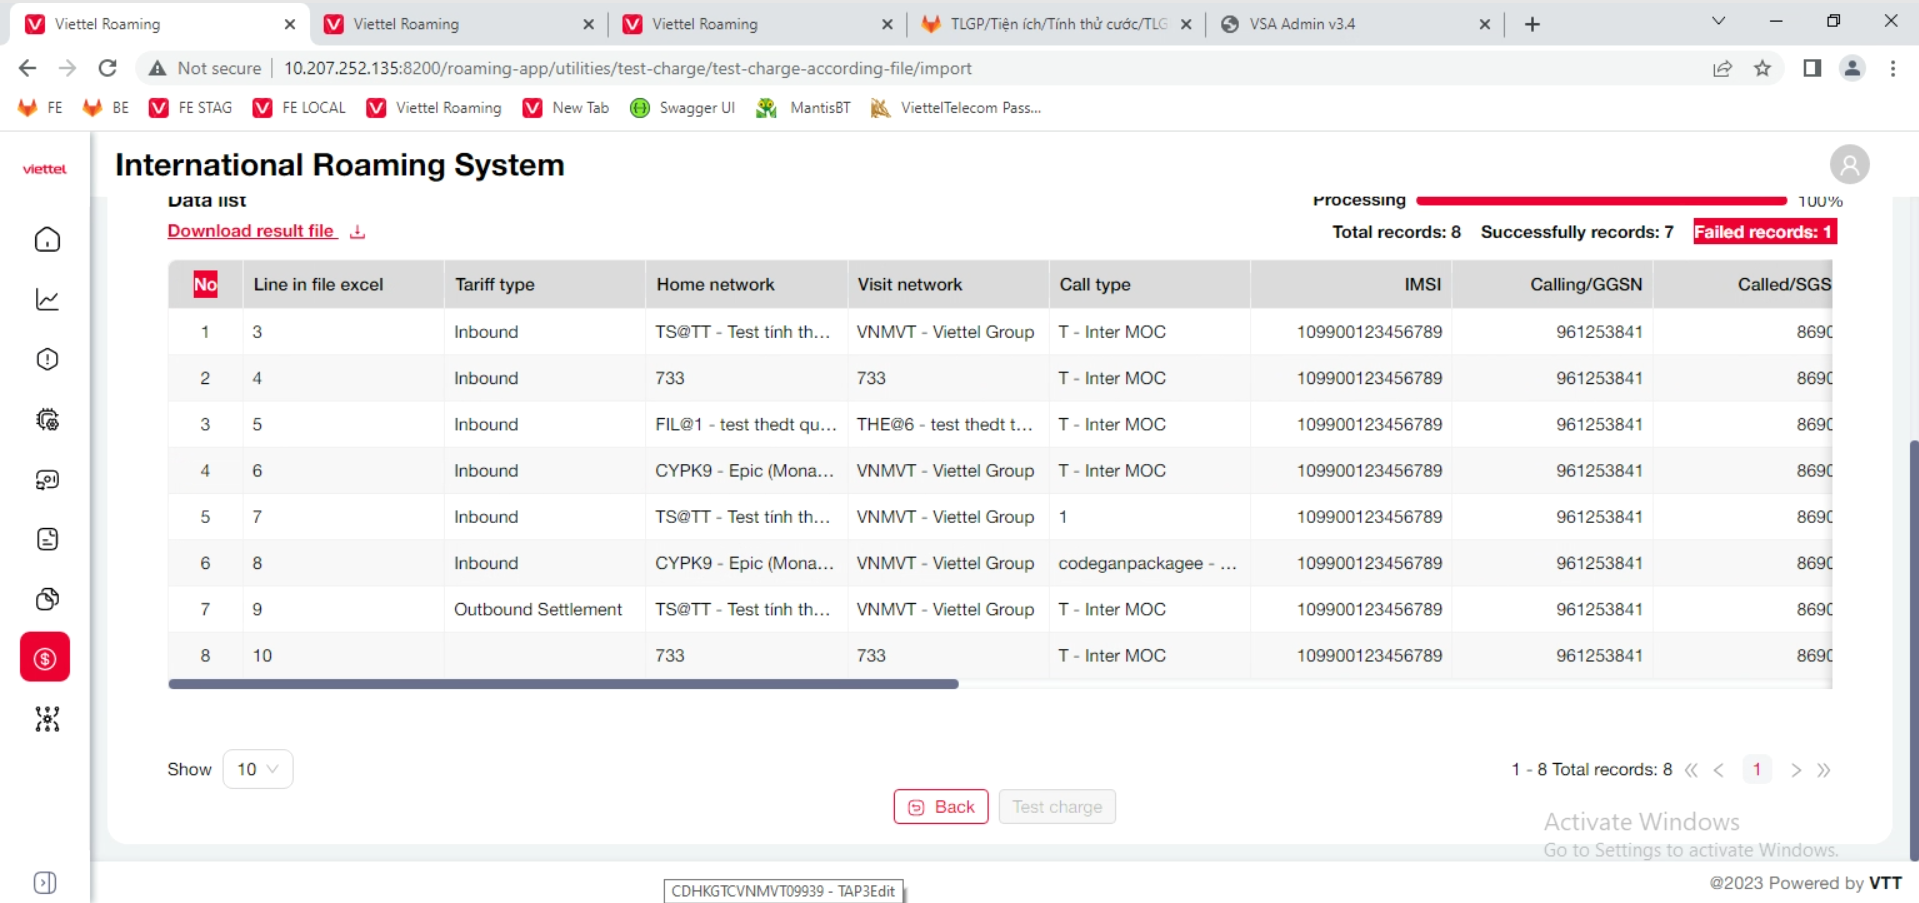
Task: Select page 1 in pagination
Action: 1756,770
